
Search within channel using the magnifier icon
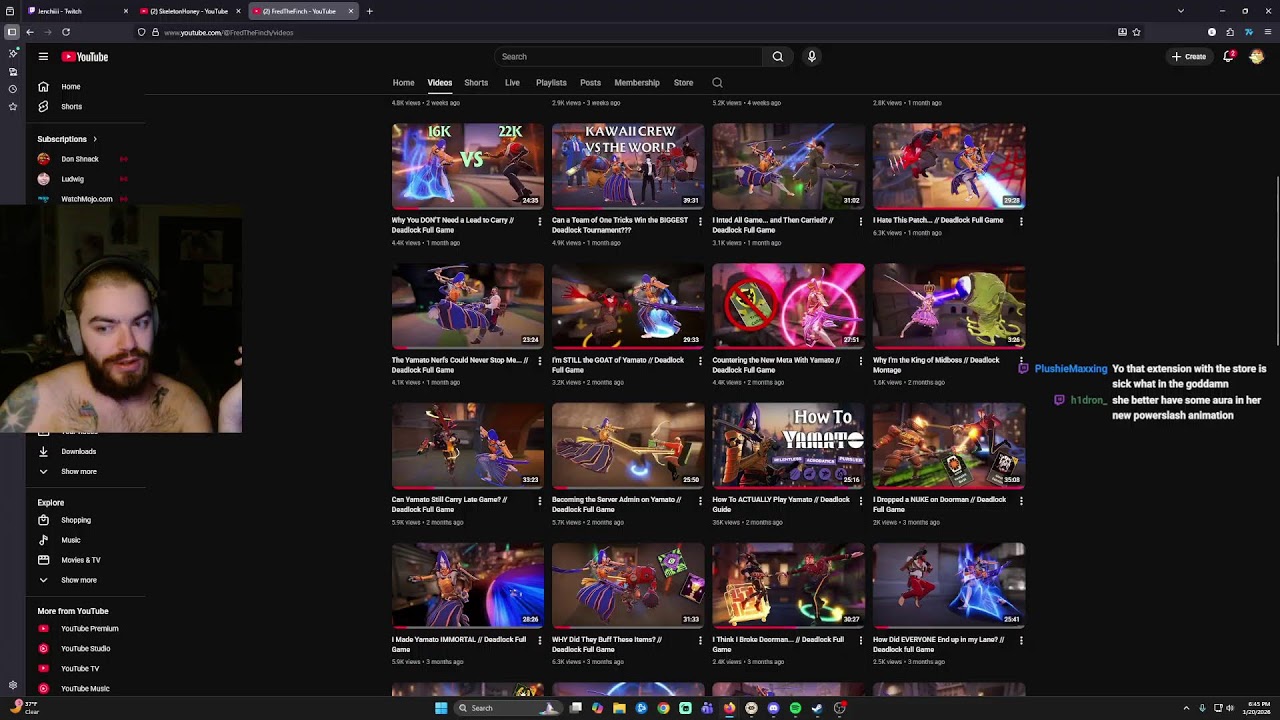(x=717, y=83)
